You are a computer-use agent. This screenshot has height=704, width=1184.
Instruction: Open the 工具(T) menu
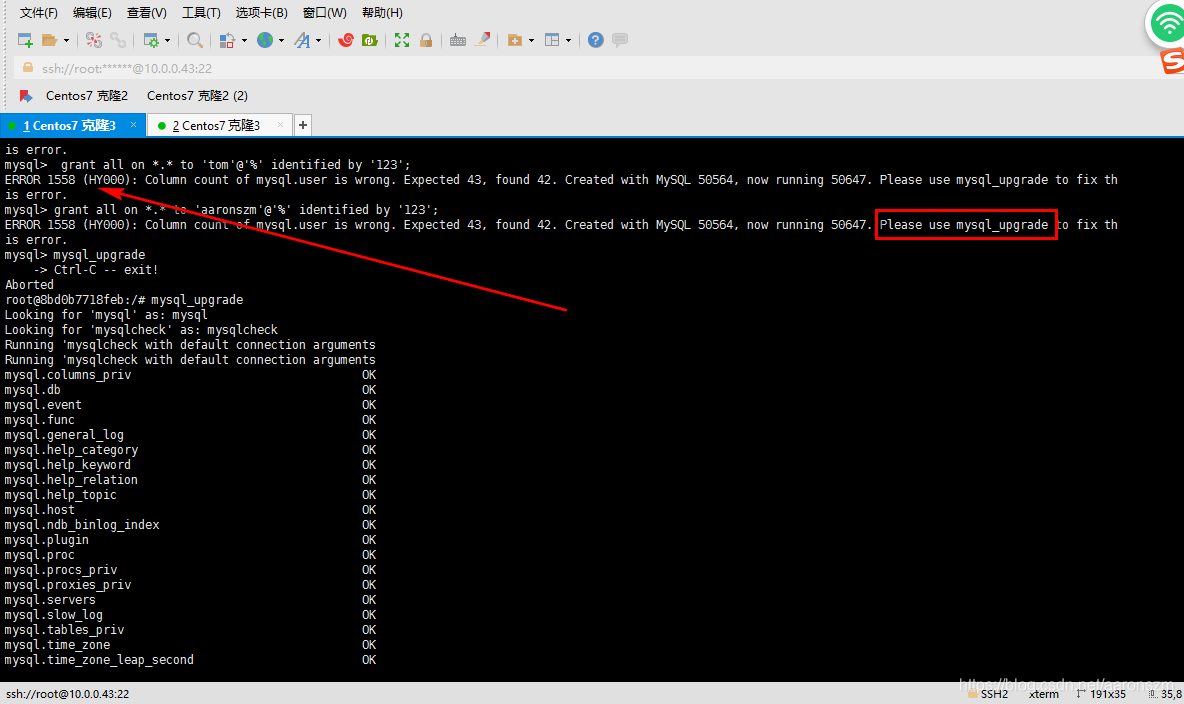point(201,13)
